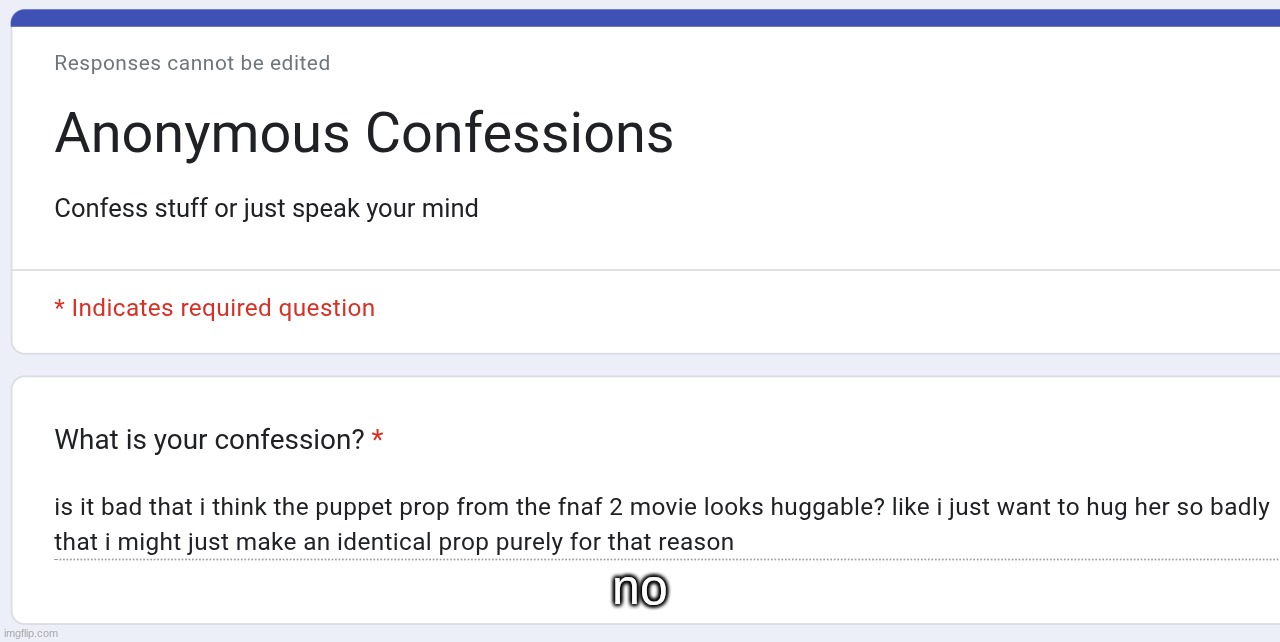1280x642 pixels.
Task: Click the confession answer text field
Action: (660, 525)
